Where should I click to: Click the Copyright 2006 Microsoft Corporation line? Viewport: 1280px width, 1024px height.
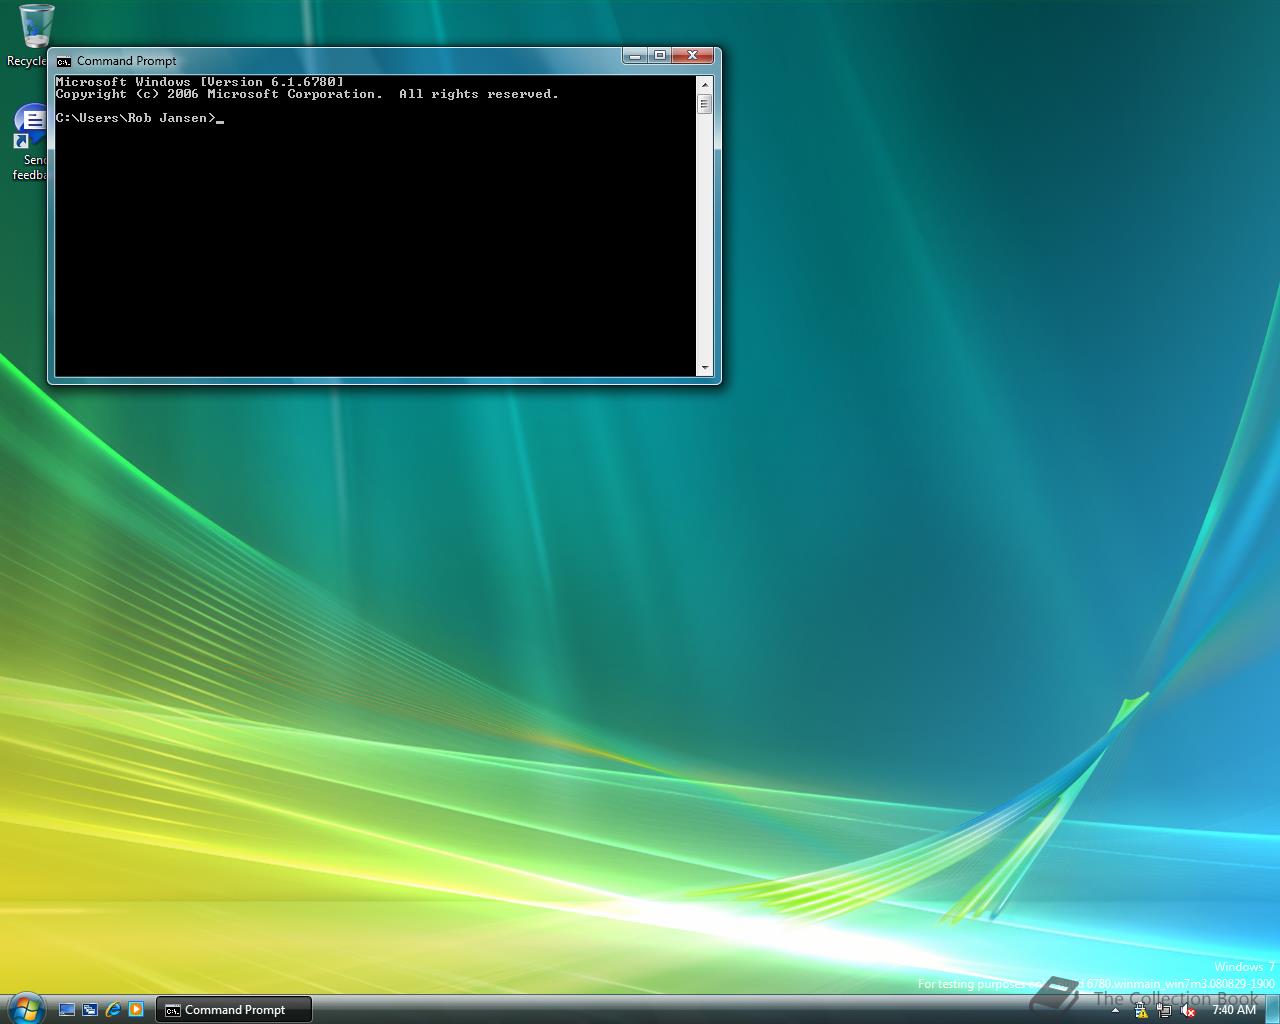(x=307, y=94)
